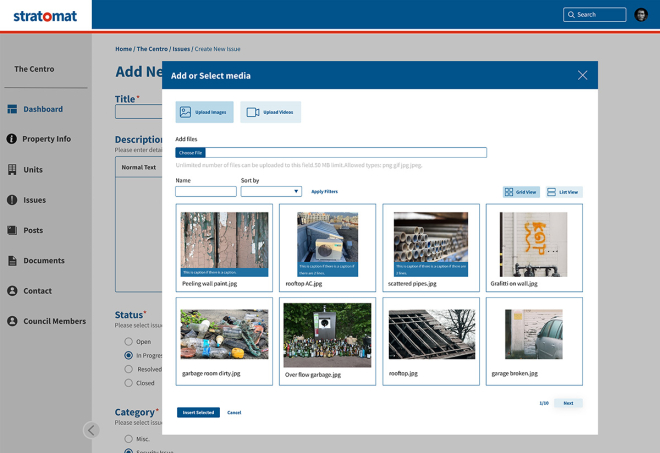The height and width of the screenshot is (453, 660).
Task: Click the Posts icon in the sidebar
Action: click(x=12, y=230)
